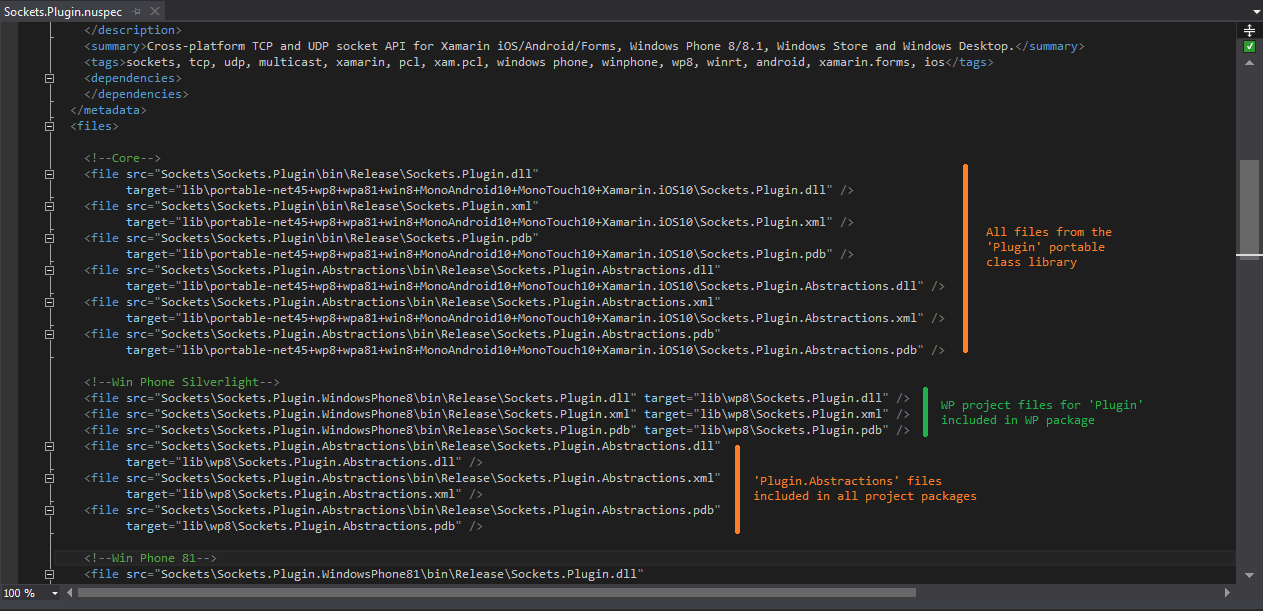Click the portable target line ending Sockets.Plugin.xml
Image resolution: width=1263 pixels, height=611 pixels.
(490, 222)
